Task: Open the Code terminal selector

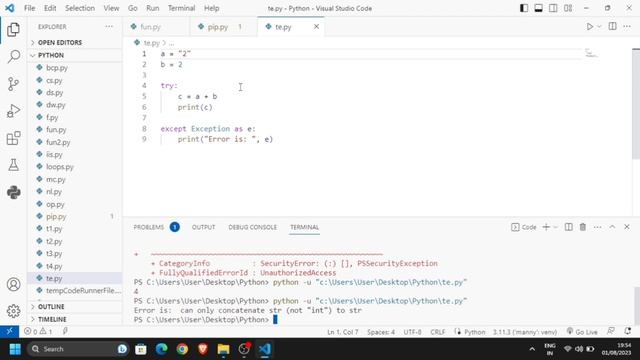Action: 524,227
